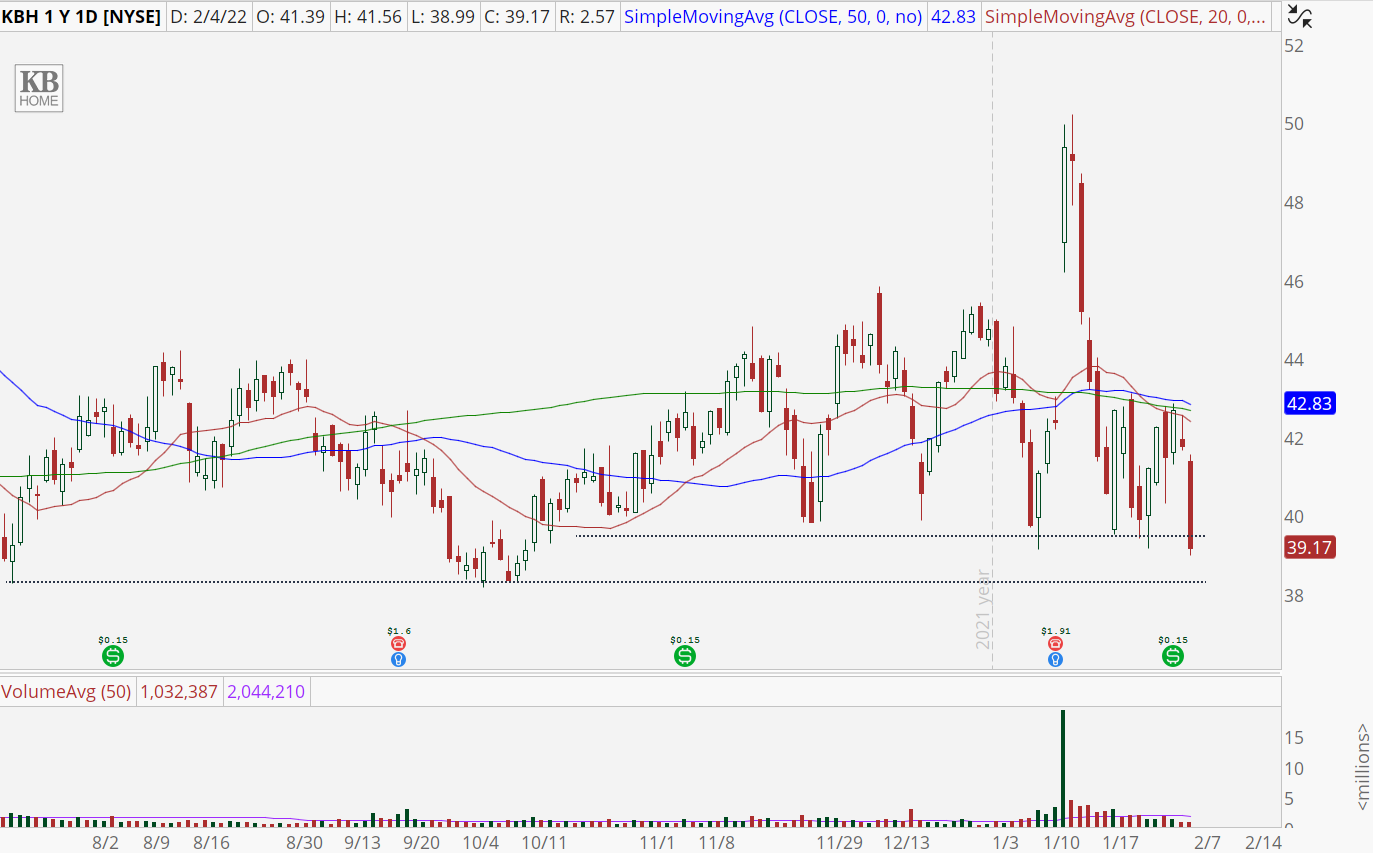
Task: Click the VolumeAvg (50) study label
Action: pyautogui.click(x=66, y=691)
